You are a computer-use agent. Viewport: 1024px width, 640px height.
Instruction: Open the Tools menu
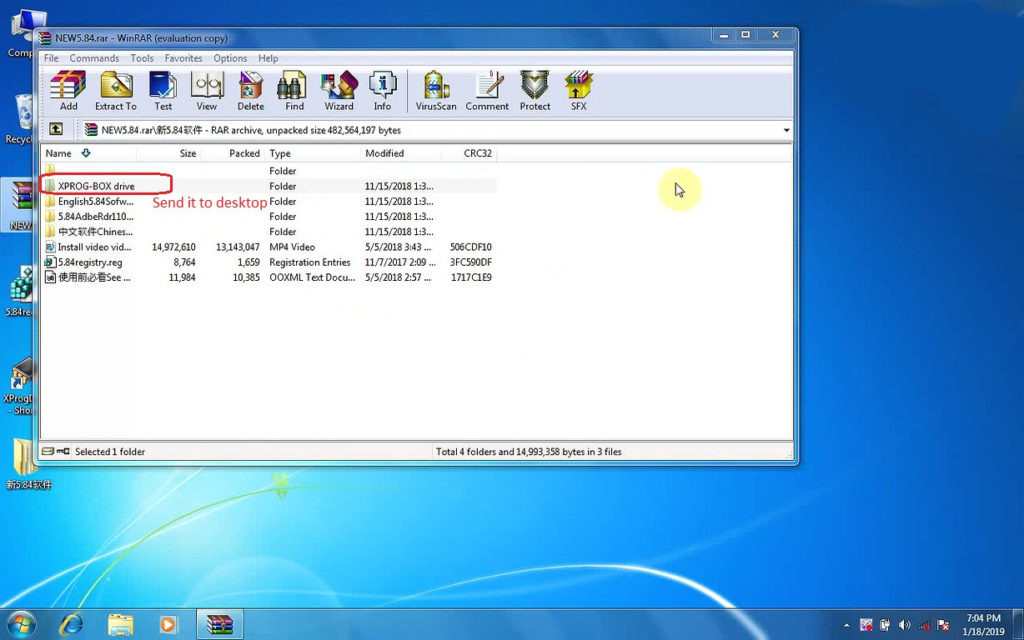[142, 58]
